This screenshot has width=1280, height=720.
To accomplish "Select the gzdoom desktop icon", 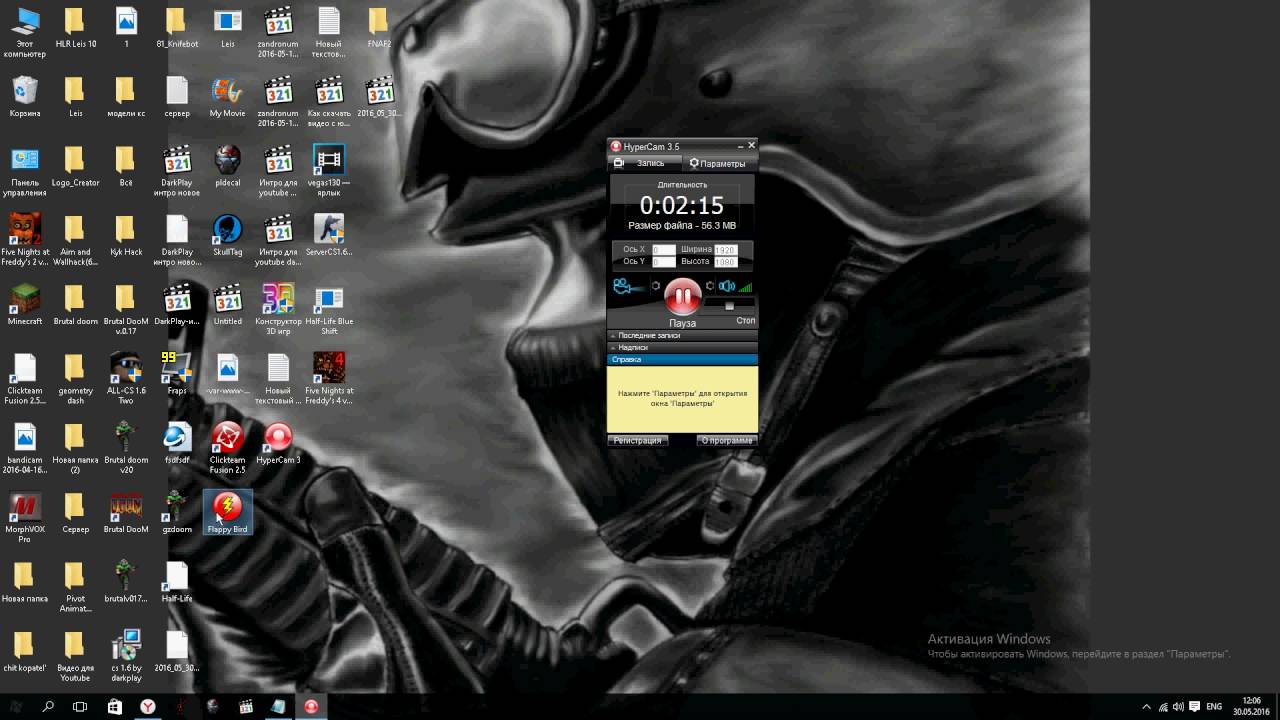I will (177, 512).
